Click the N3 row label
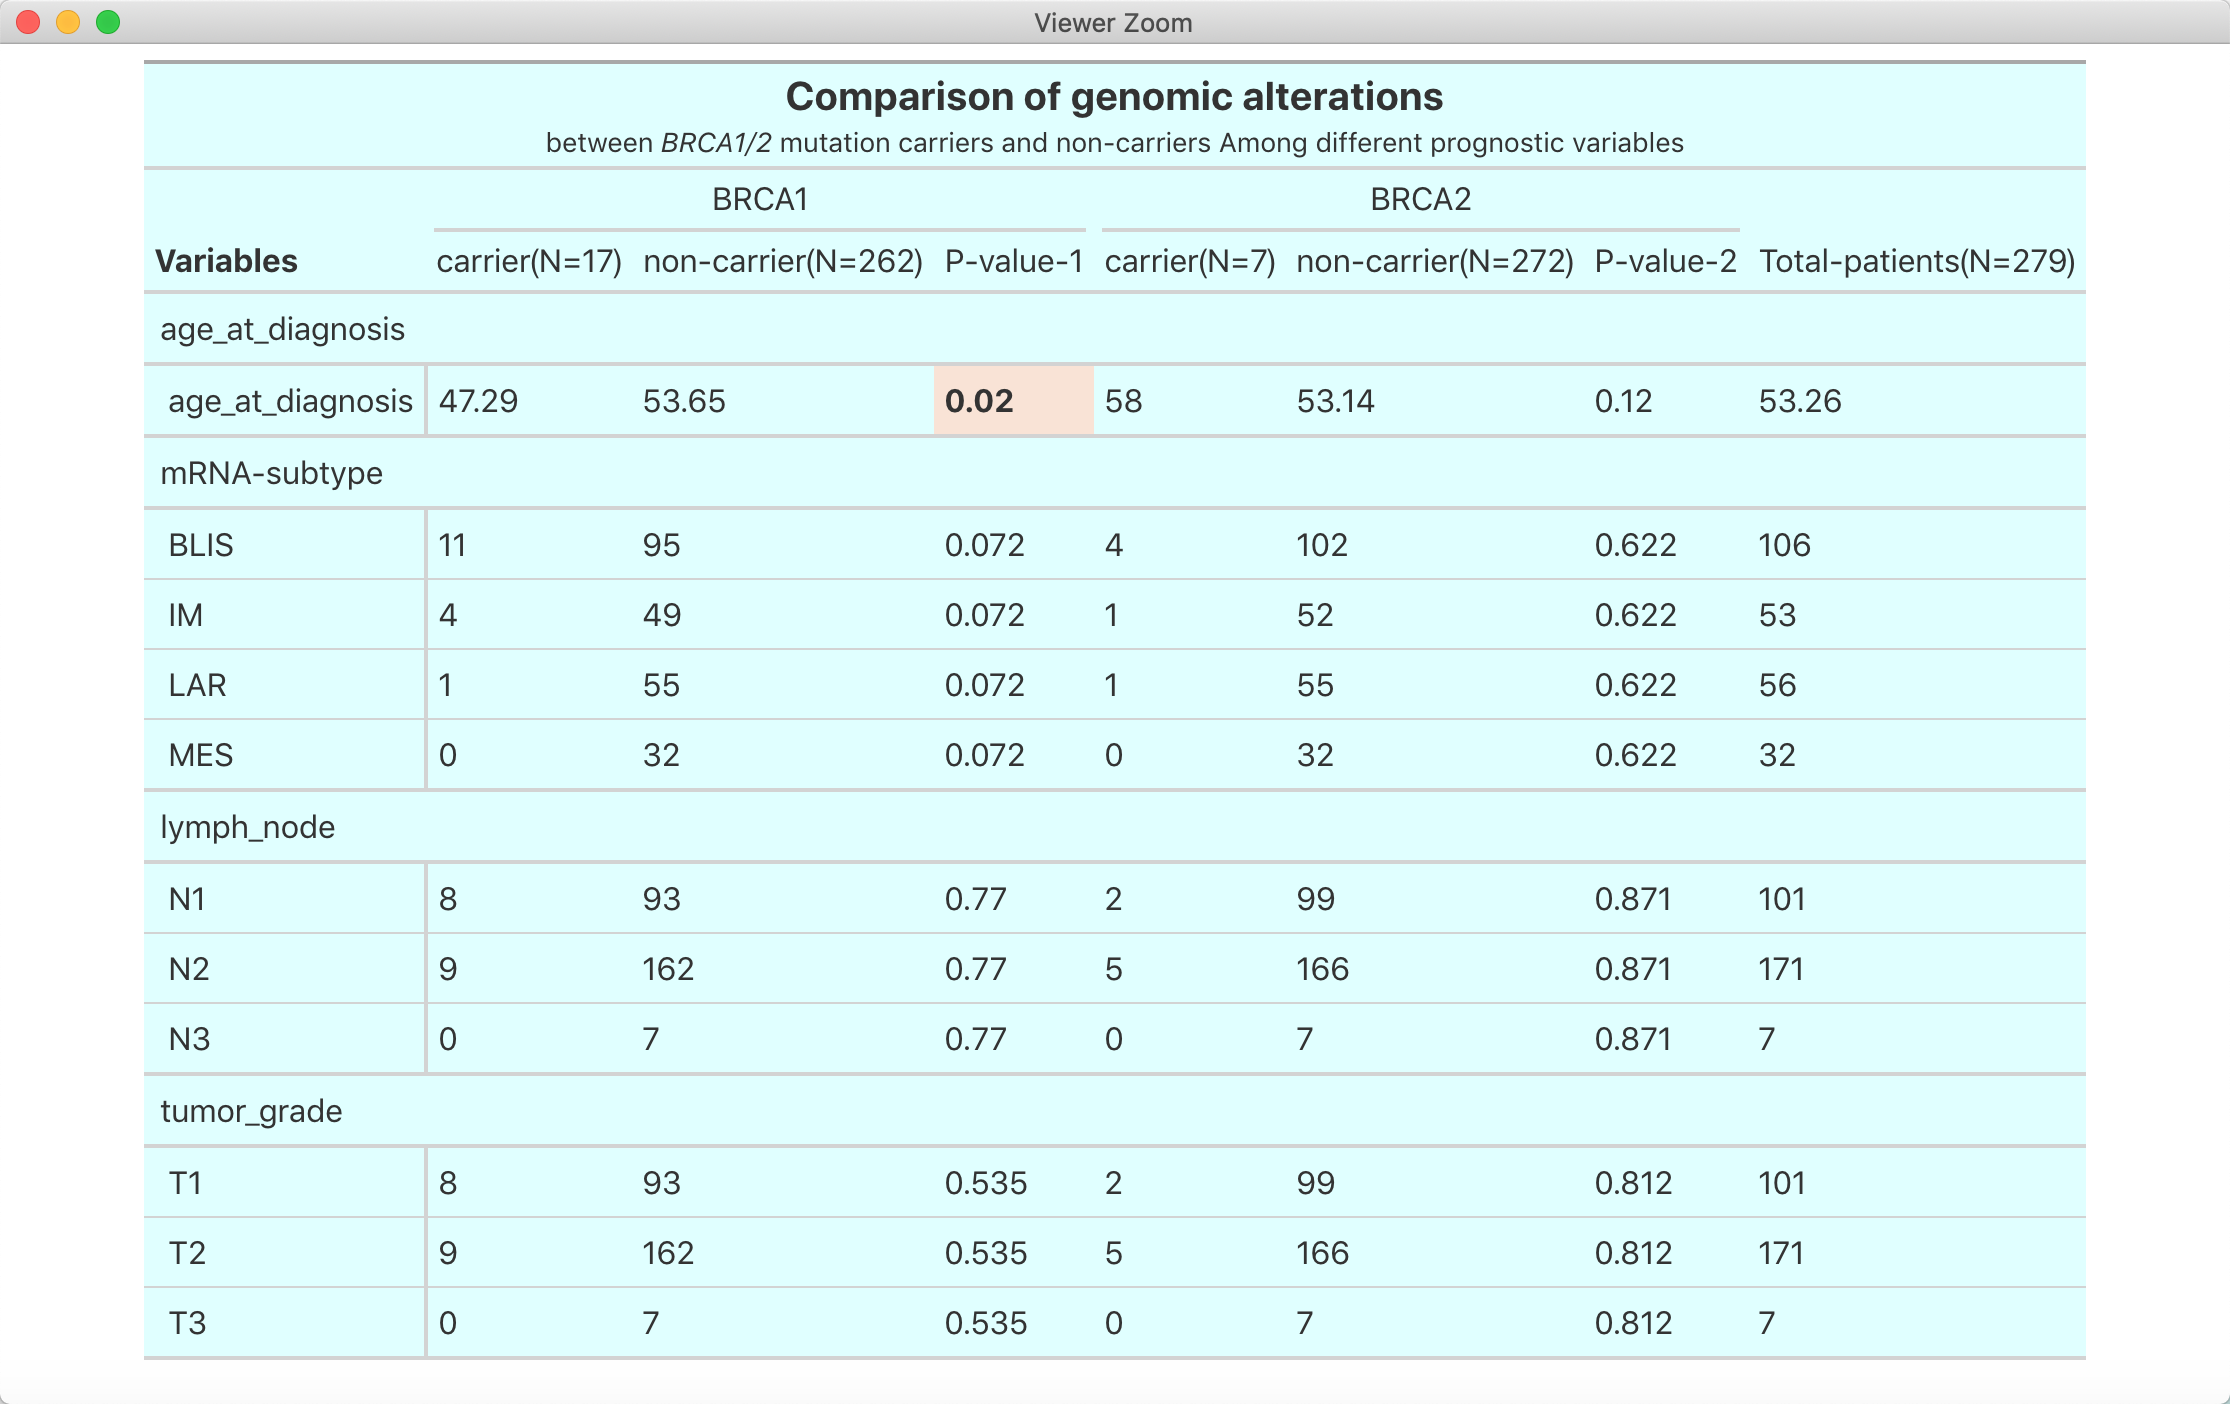This screenshot has width=2230, height=1404. click(189, 1039)
